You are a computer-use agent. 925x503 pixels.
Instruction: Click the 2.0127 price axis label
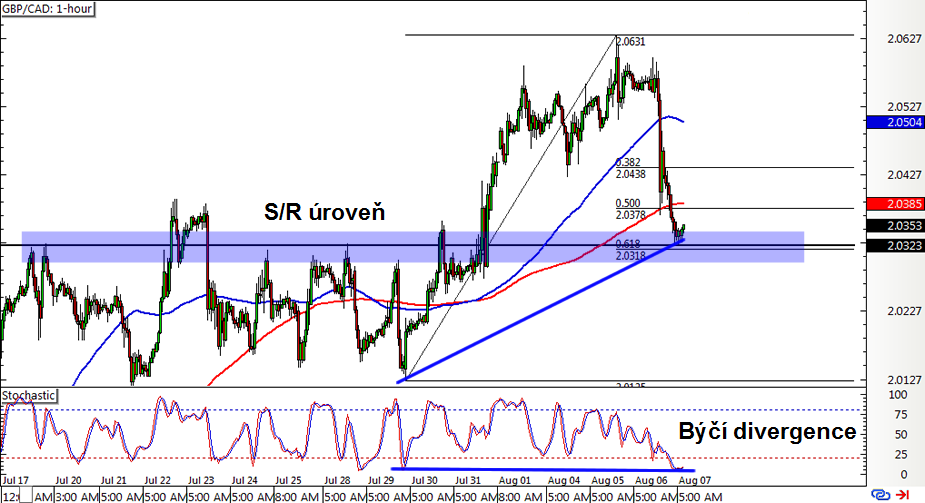[x=904, y=379]
